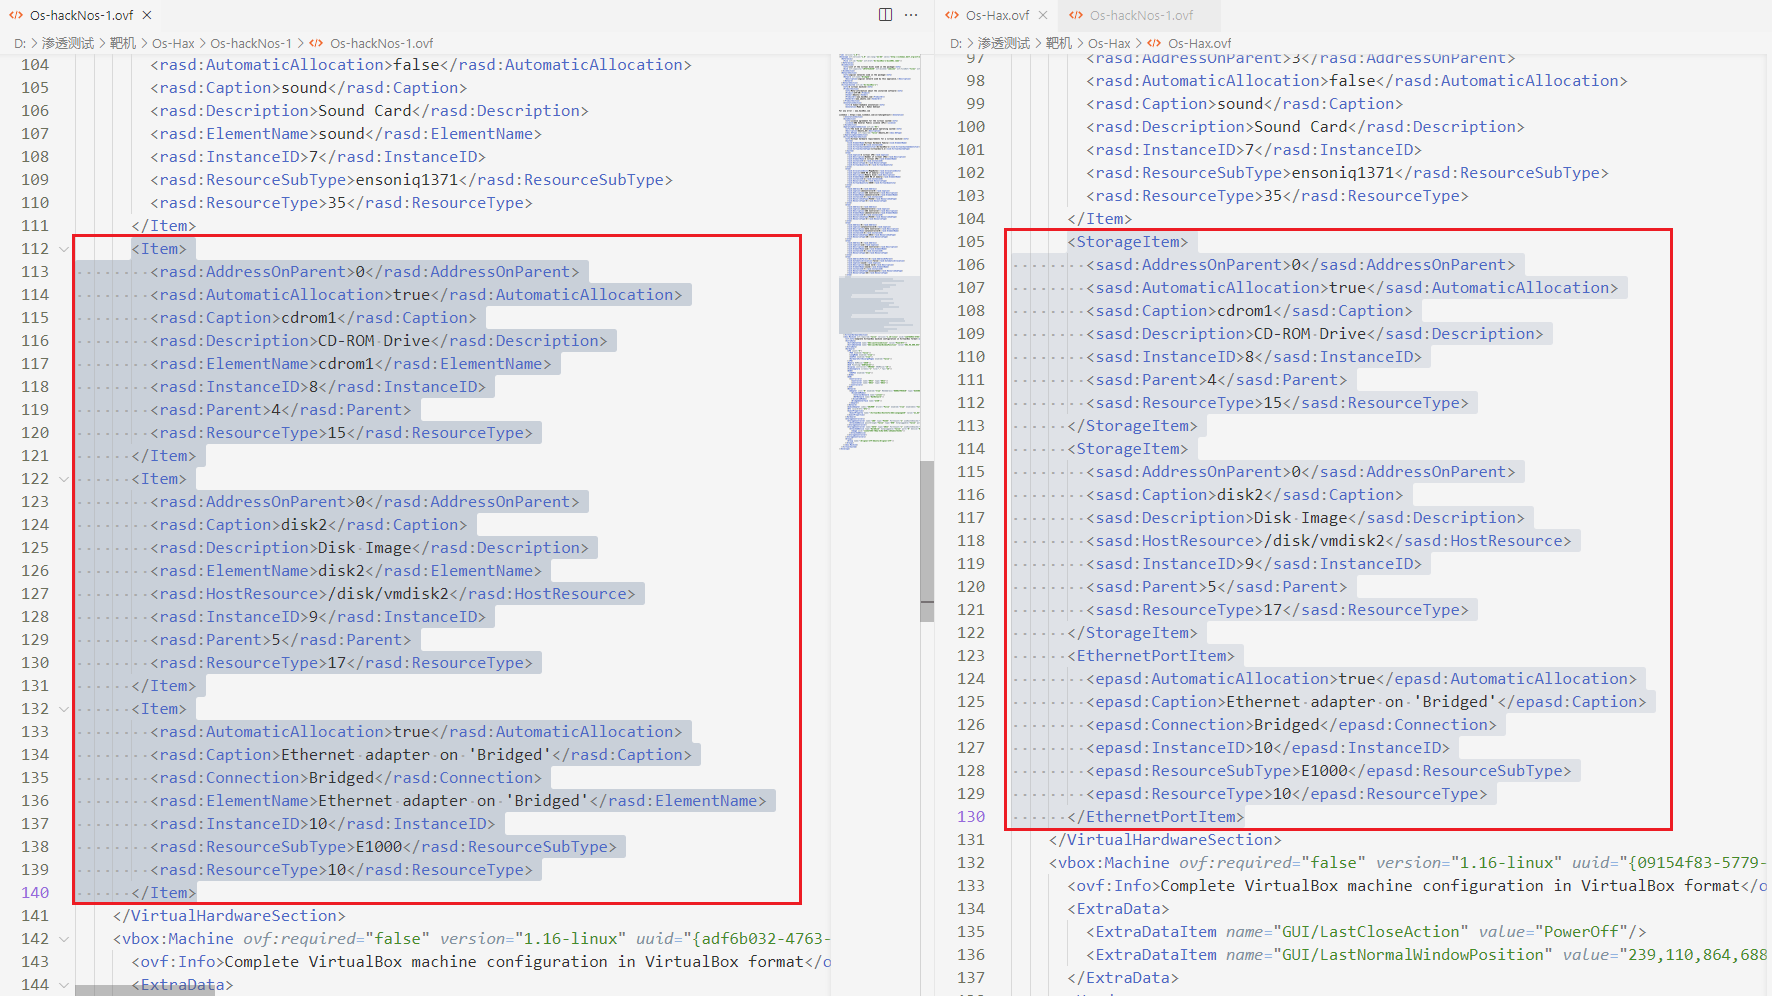Open Os-hackNos-1.ovf file breadcrumb

(382, 43)
